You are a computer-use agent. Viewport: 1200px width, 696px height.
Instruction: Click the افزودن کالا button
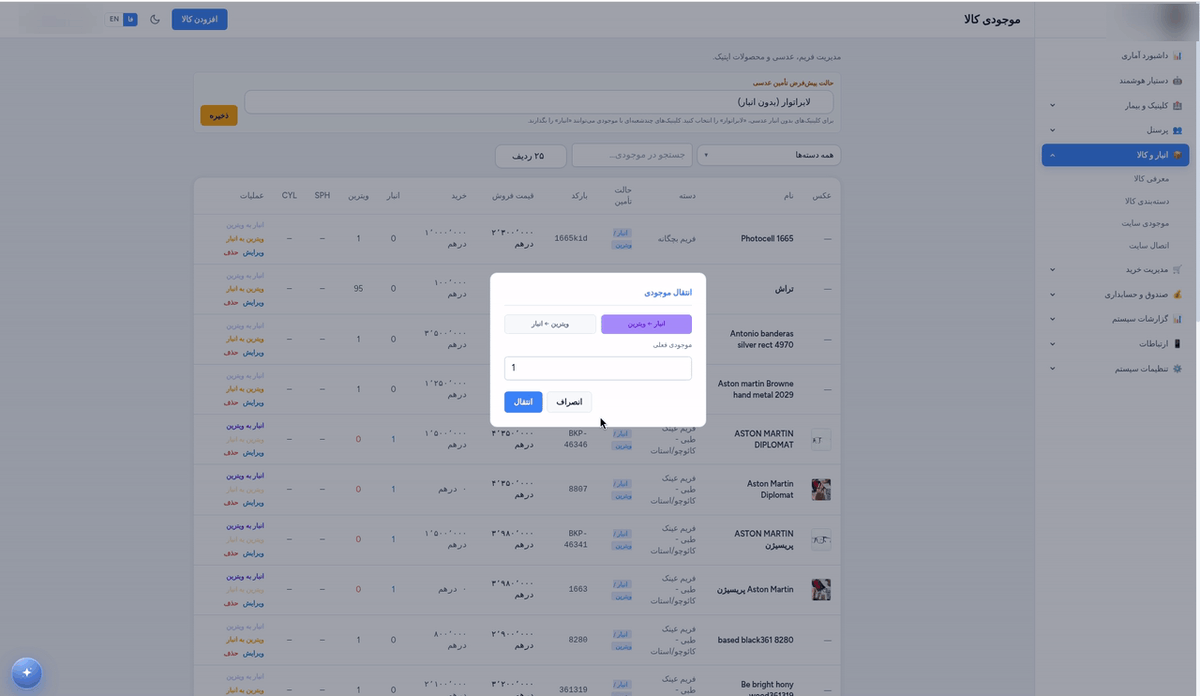pos(200,19)
